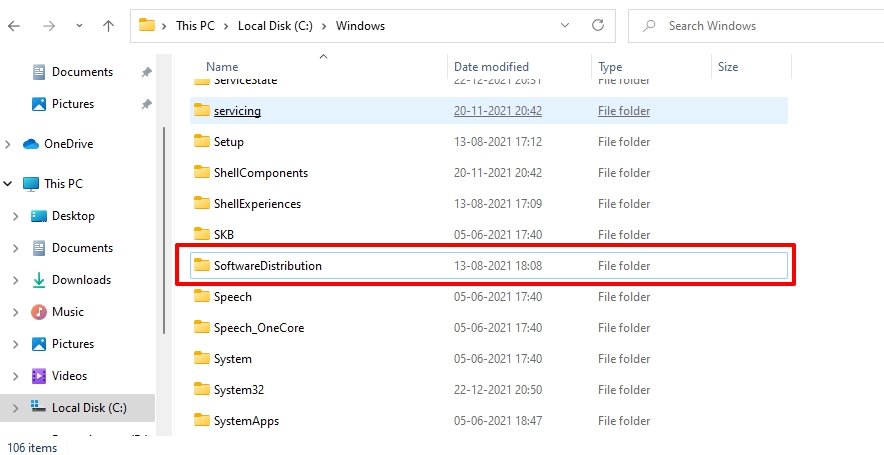The height and width of the screenshot is (455, 884).
Task: Select the SoftwareDistribution folder icon
Action: pos(202,265)
